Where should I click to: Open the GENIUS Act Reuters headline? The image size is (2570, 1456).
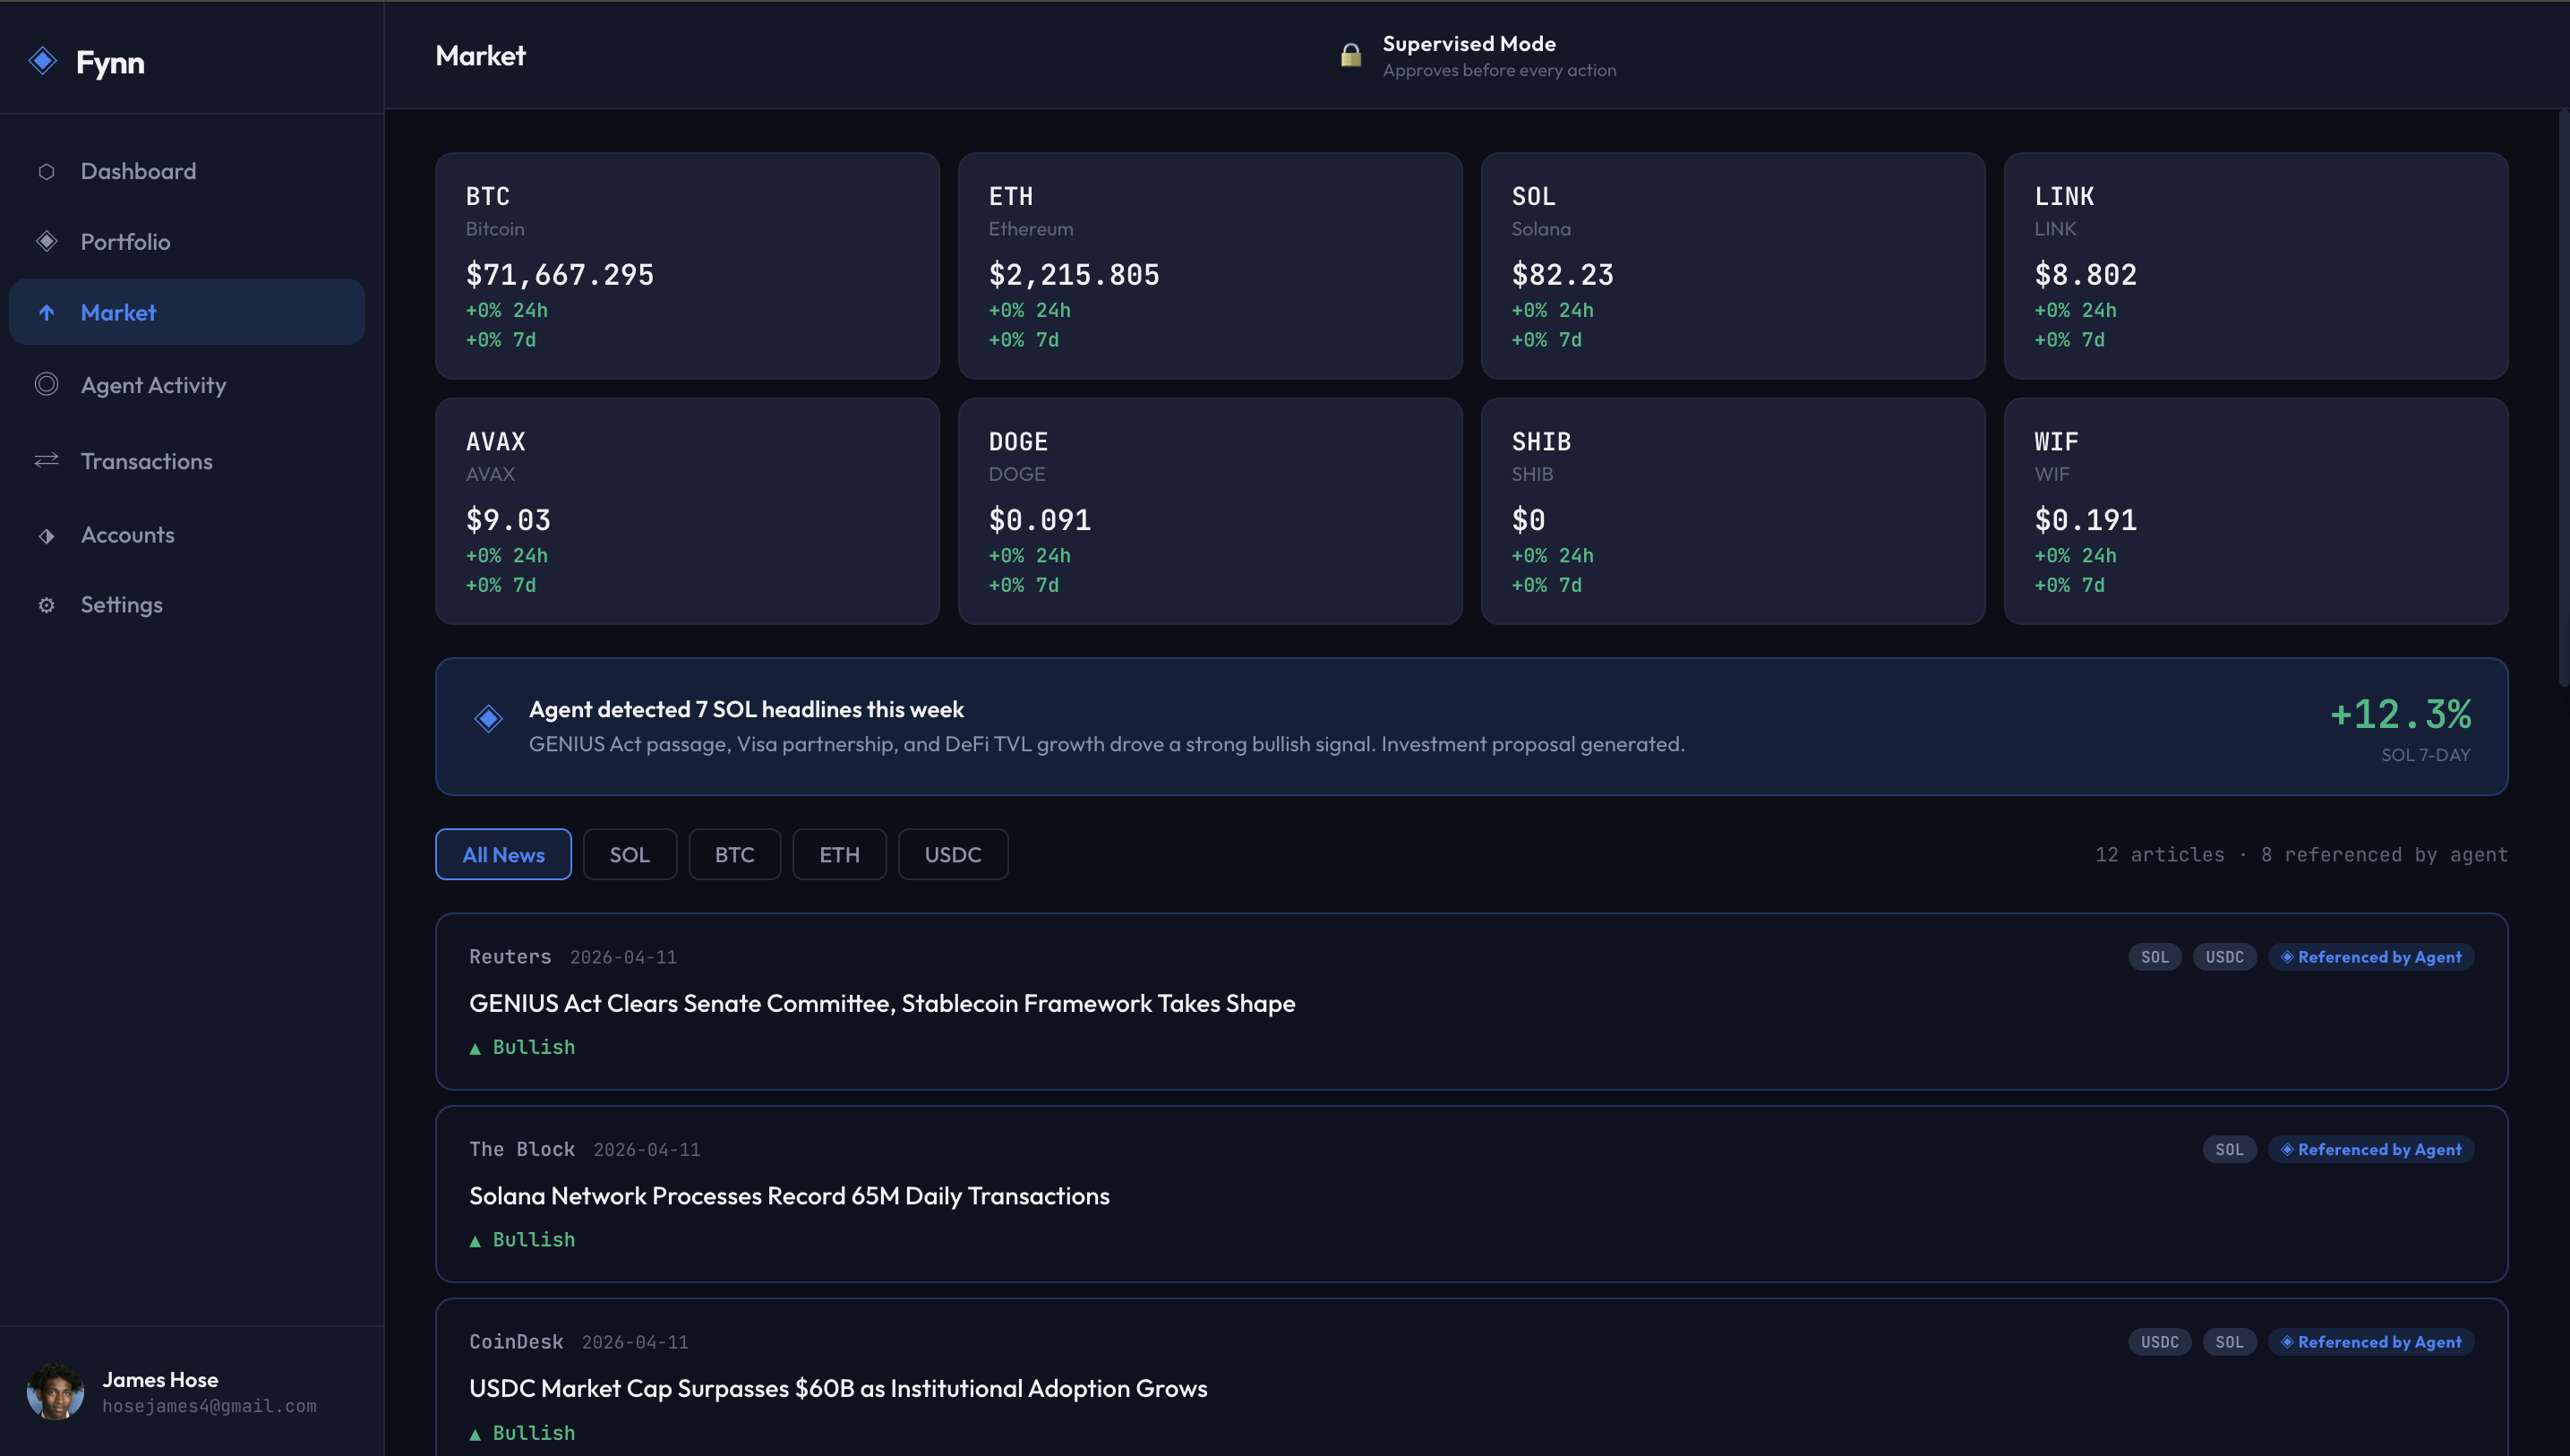click(881, 1003)
